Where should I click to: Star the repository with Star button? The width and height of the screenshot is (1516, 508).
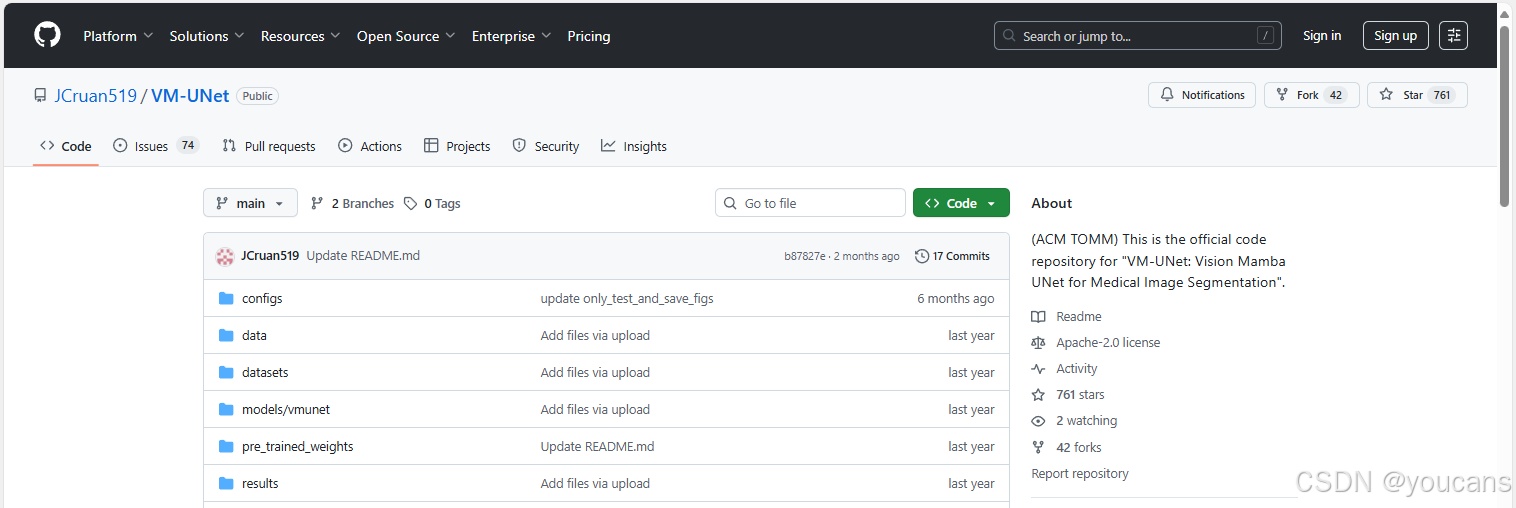click(x=1417, y=95)
